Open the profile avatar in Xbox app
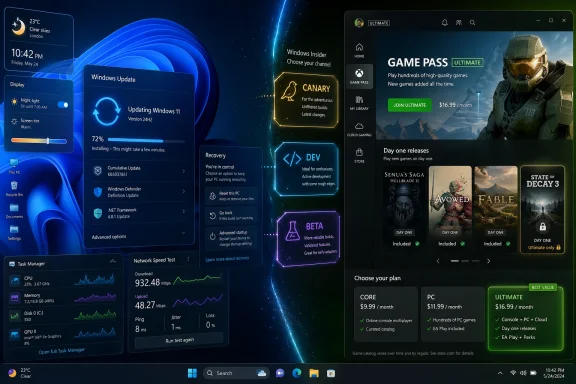The width and height of the screenshot is (576, 384). [359, 23]
